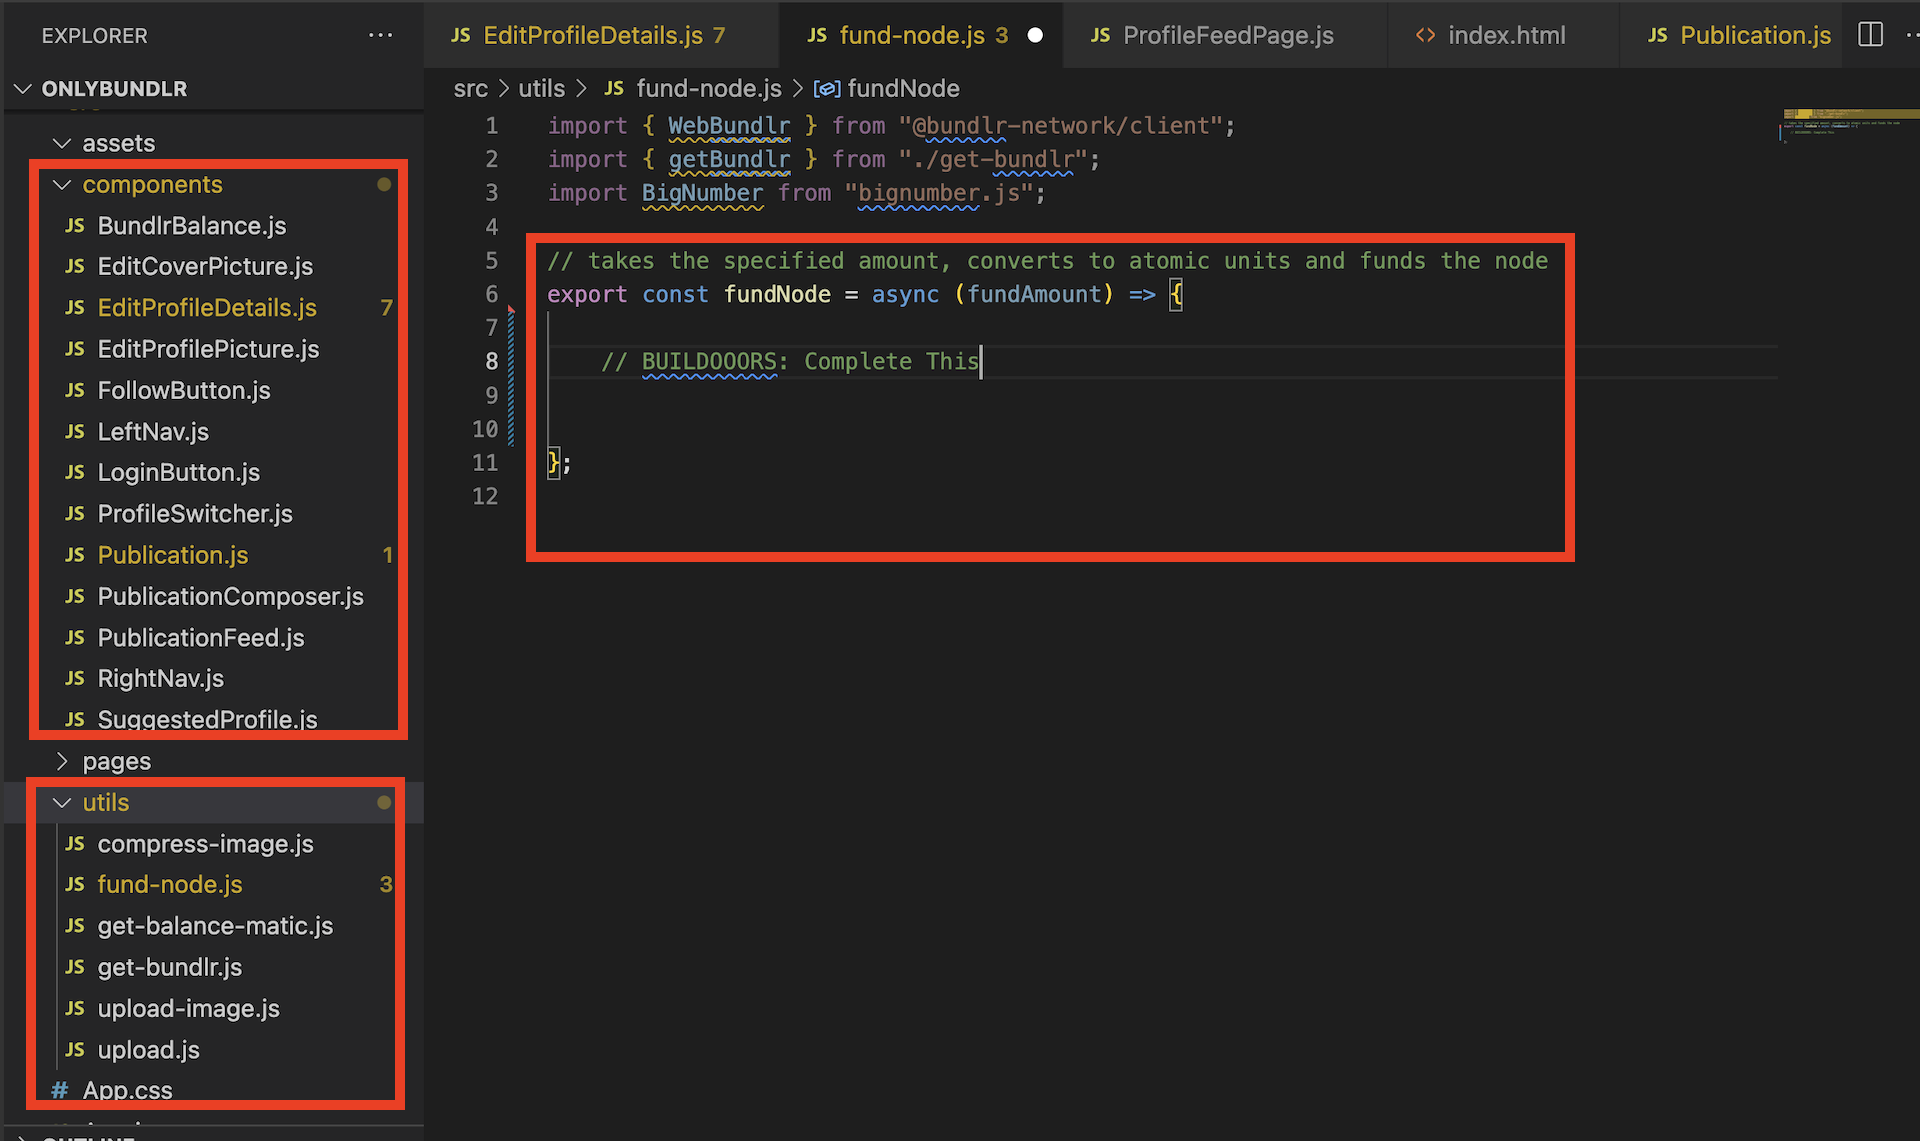Click unsaved dot on fund-node.js tab
Screen dimensions: 1920x1141
click(1035, 35)
